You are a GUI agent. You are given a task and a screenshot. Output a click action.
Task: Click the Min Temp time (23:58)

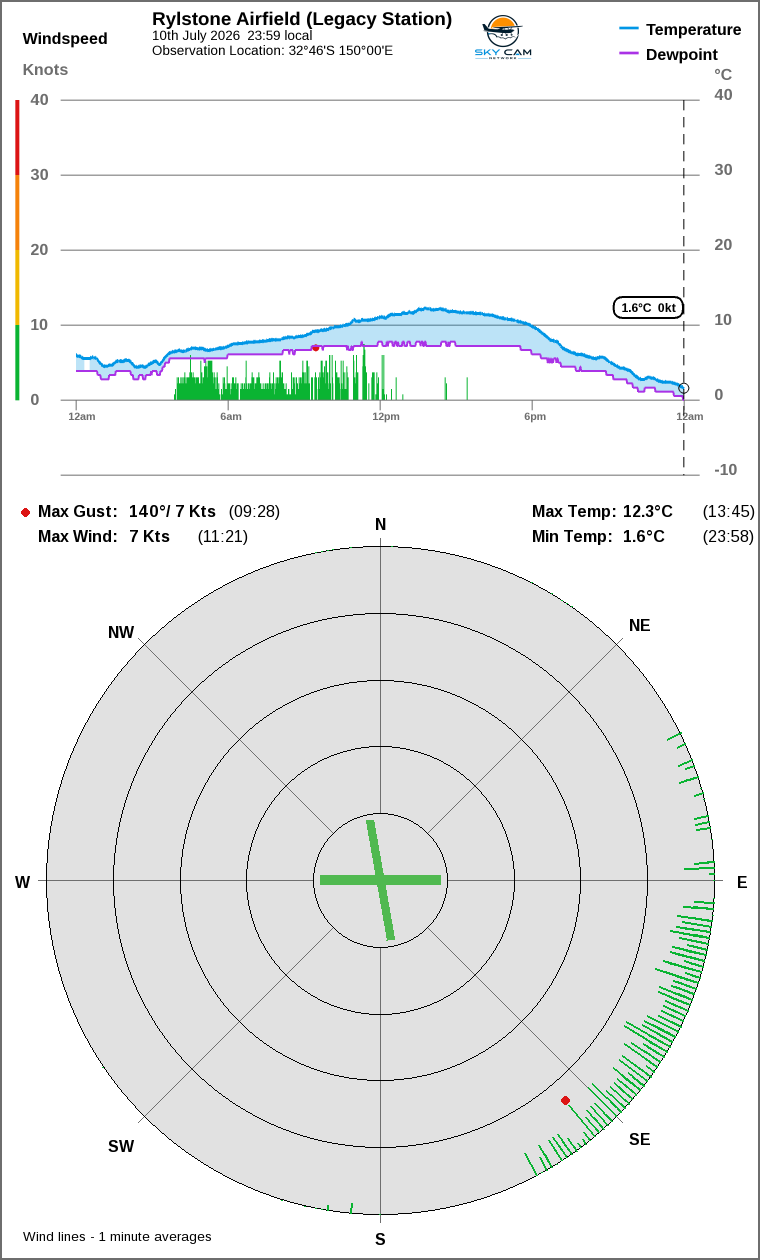[729, 537]
